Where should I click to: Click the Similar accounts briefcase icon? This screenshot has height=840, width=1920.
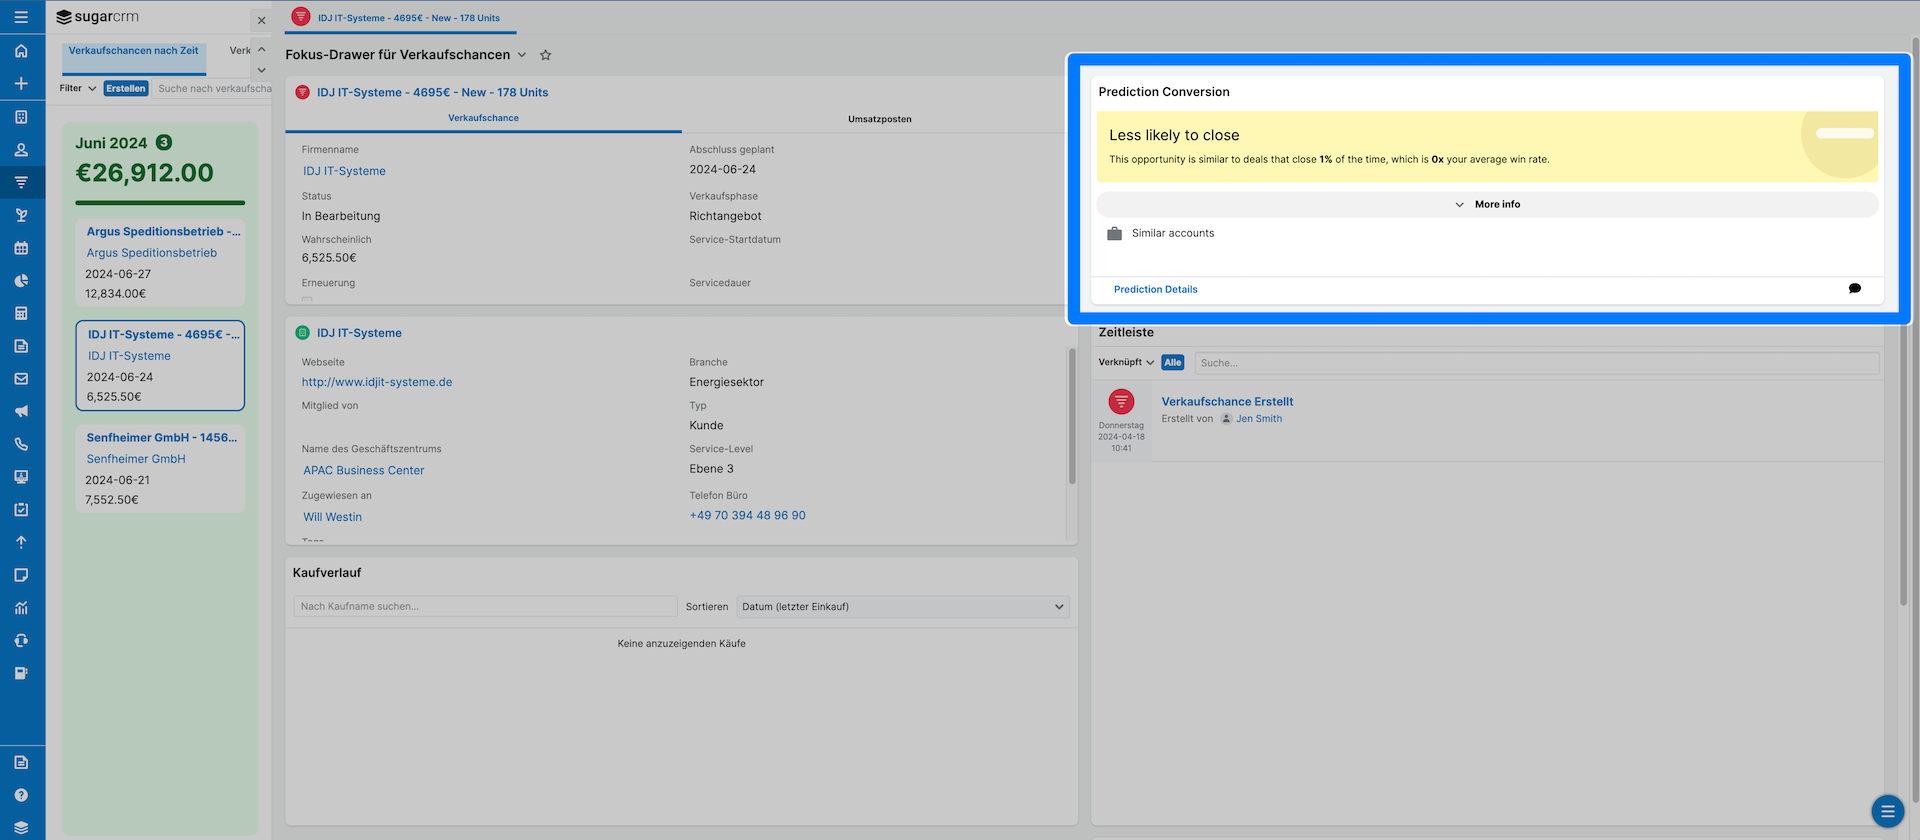pyautogui.click(x=1114, y=233)
